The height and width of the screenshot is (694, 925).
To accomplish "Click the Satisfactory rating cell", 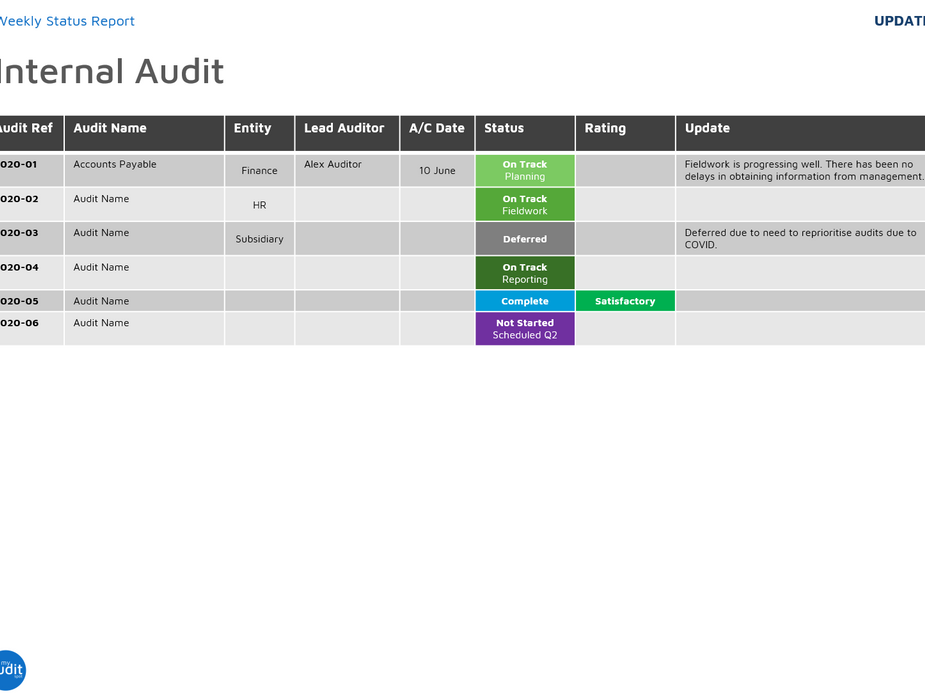I will (x=625, y=301).
